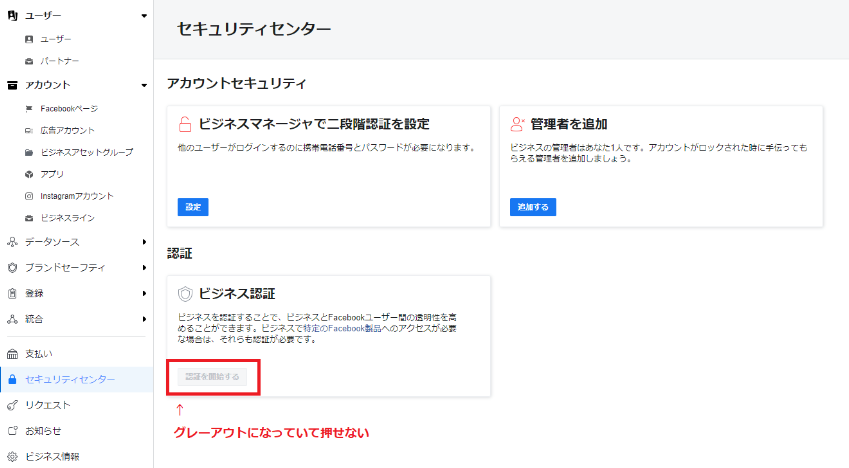Collapse the アカウント section arrow
The width and height of the screenshot is (849, 468).
point(144,85)
